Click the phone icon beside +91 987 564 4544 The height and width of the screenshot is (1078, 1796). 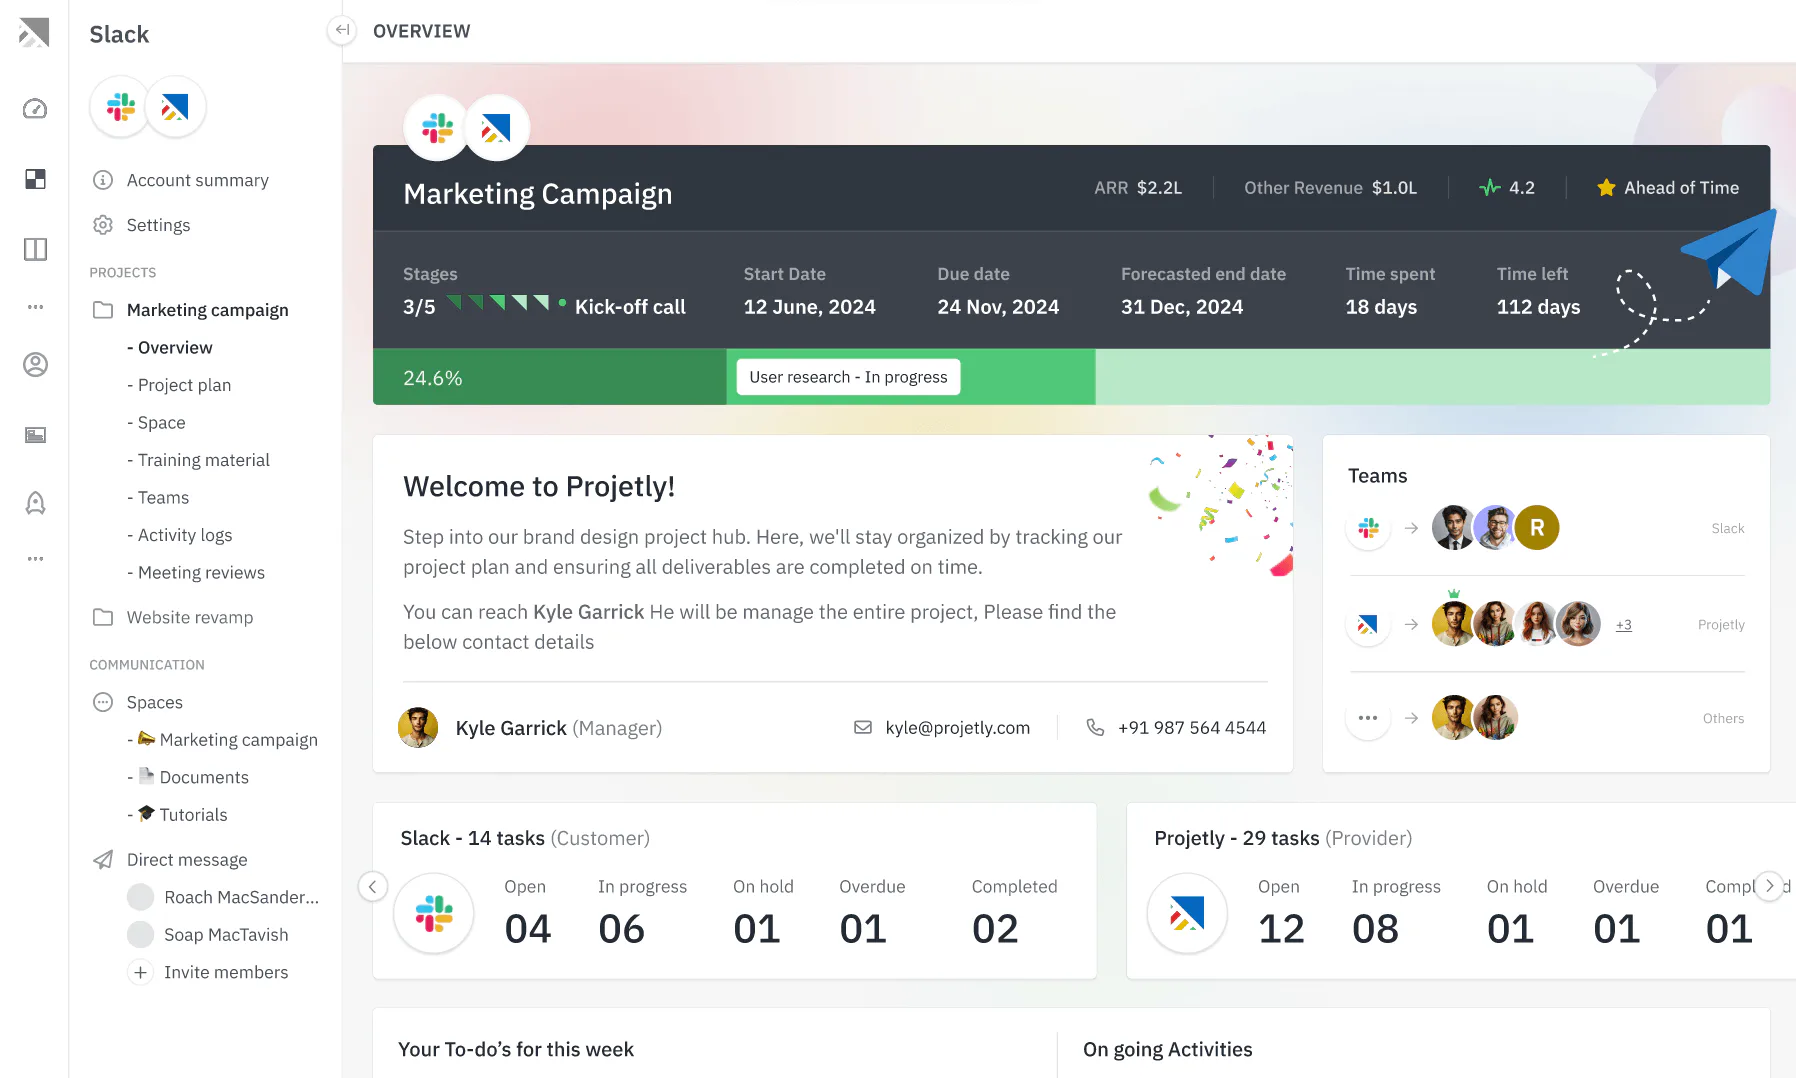1095,728
